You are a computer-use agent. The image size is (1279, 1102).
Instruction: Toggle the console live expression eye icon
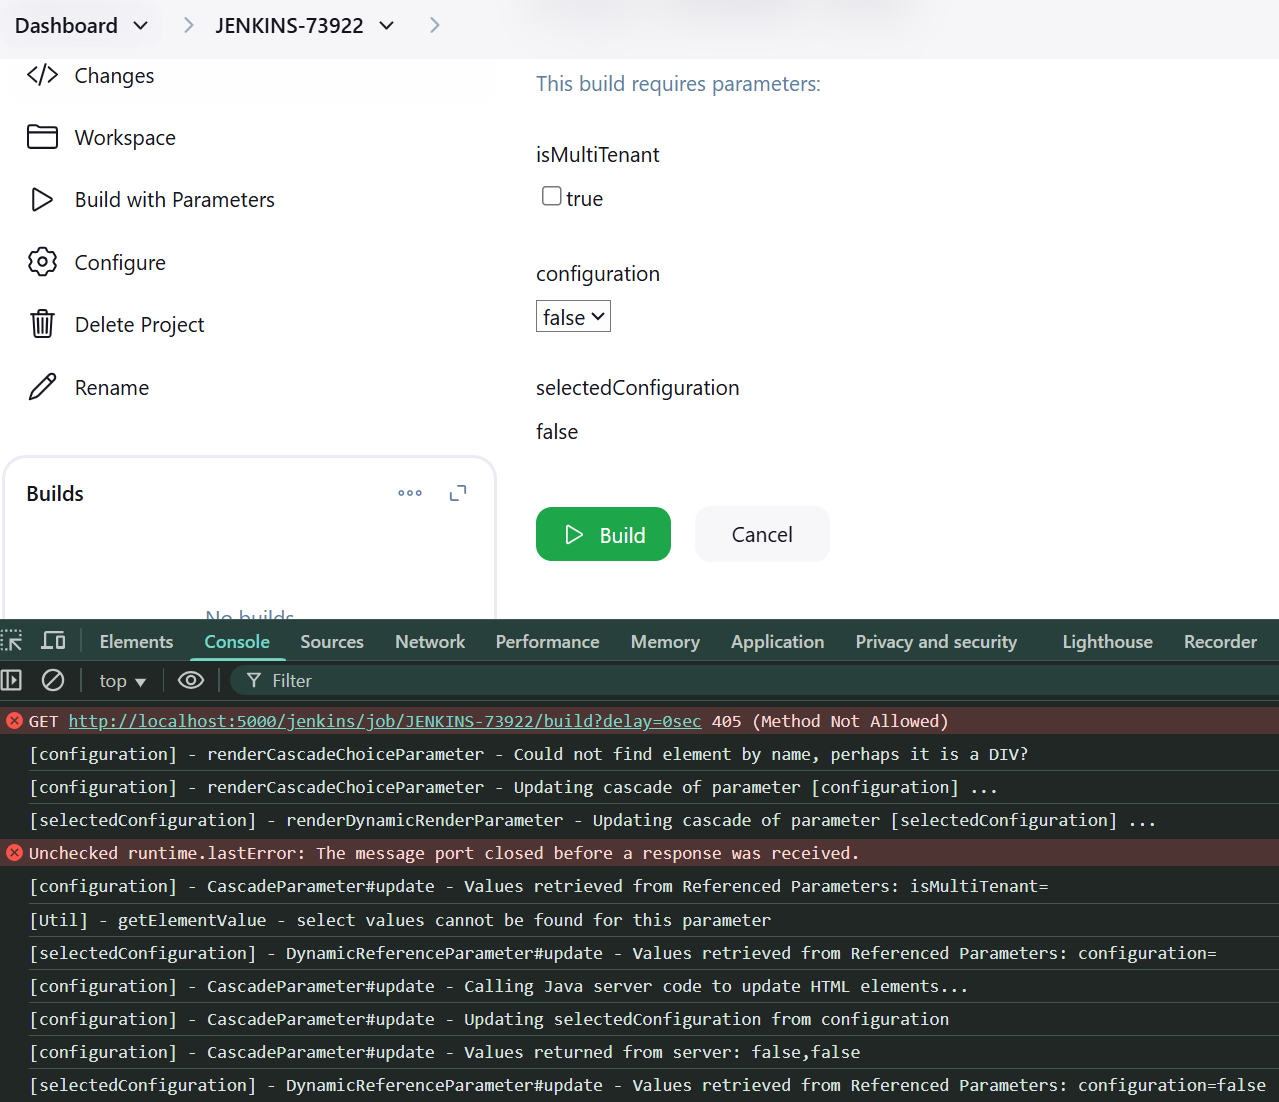tap(191, 680)
